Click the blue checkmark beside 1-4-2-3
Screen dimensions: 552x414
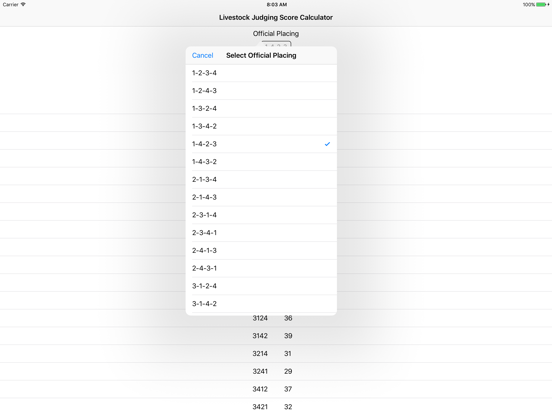pos(327,144)
